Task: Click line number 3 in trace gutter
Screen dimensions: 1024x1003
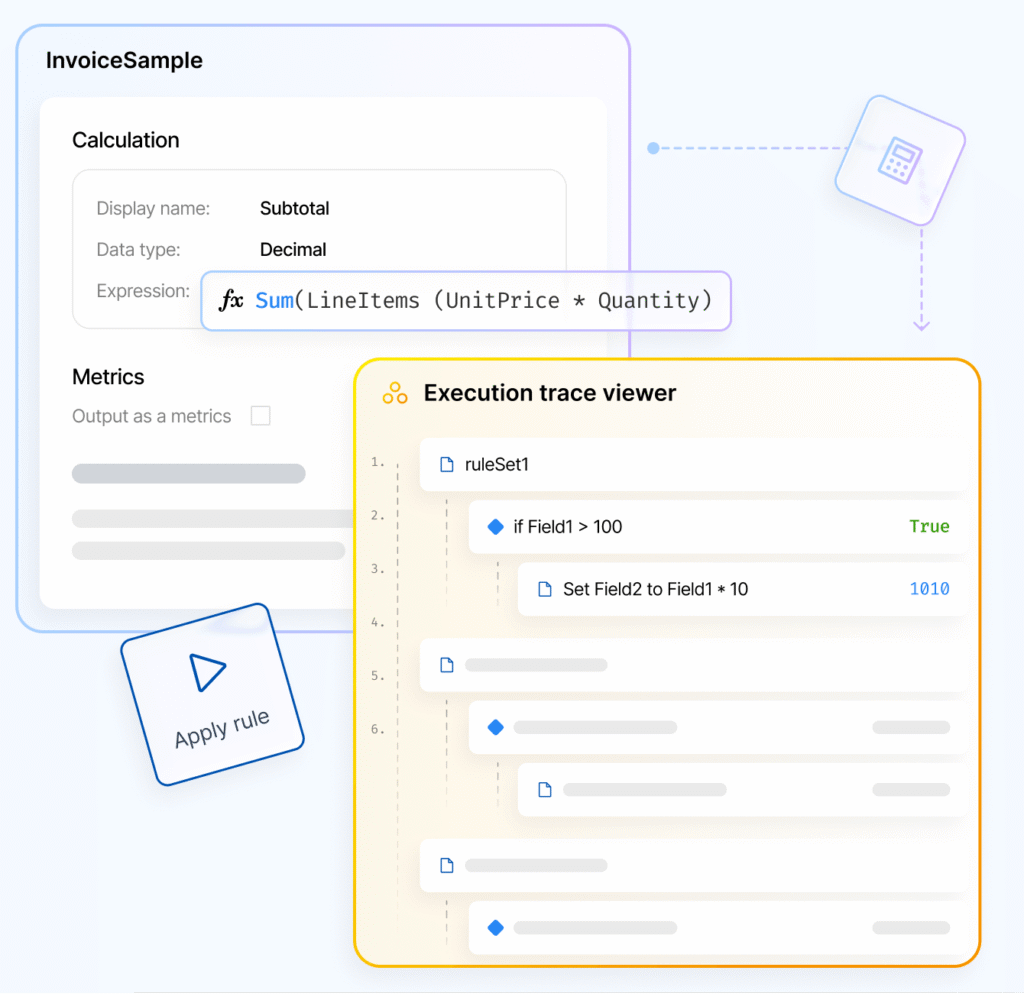Action: [x=377, y=569]
